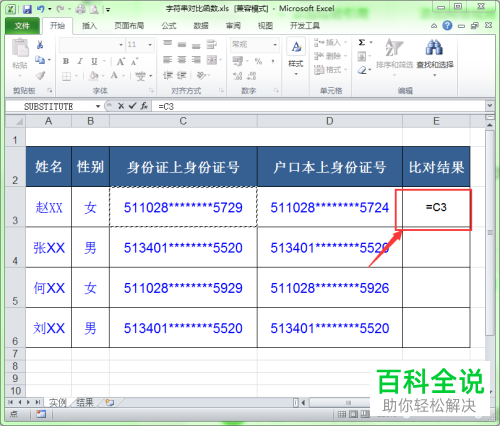
Task: Switch to the Data tab
Action: click(x=201, y=26)
